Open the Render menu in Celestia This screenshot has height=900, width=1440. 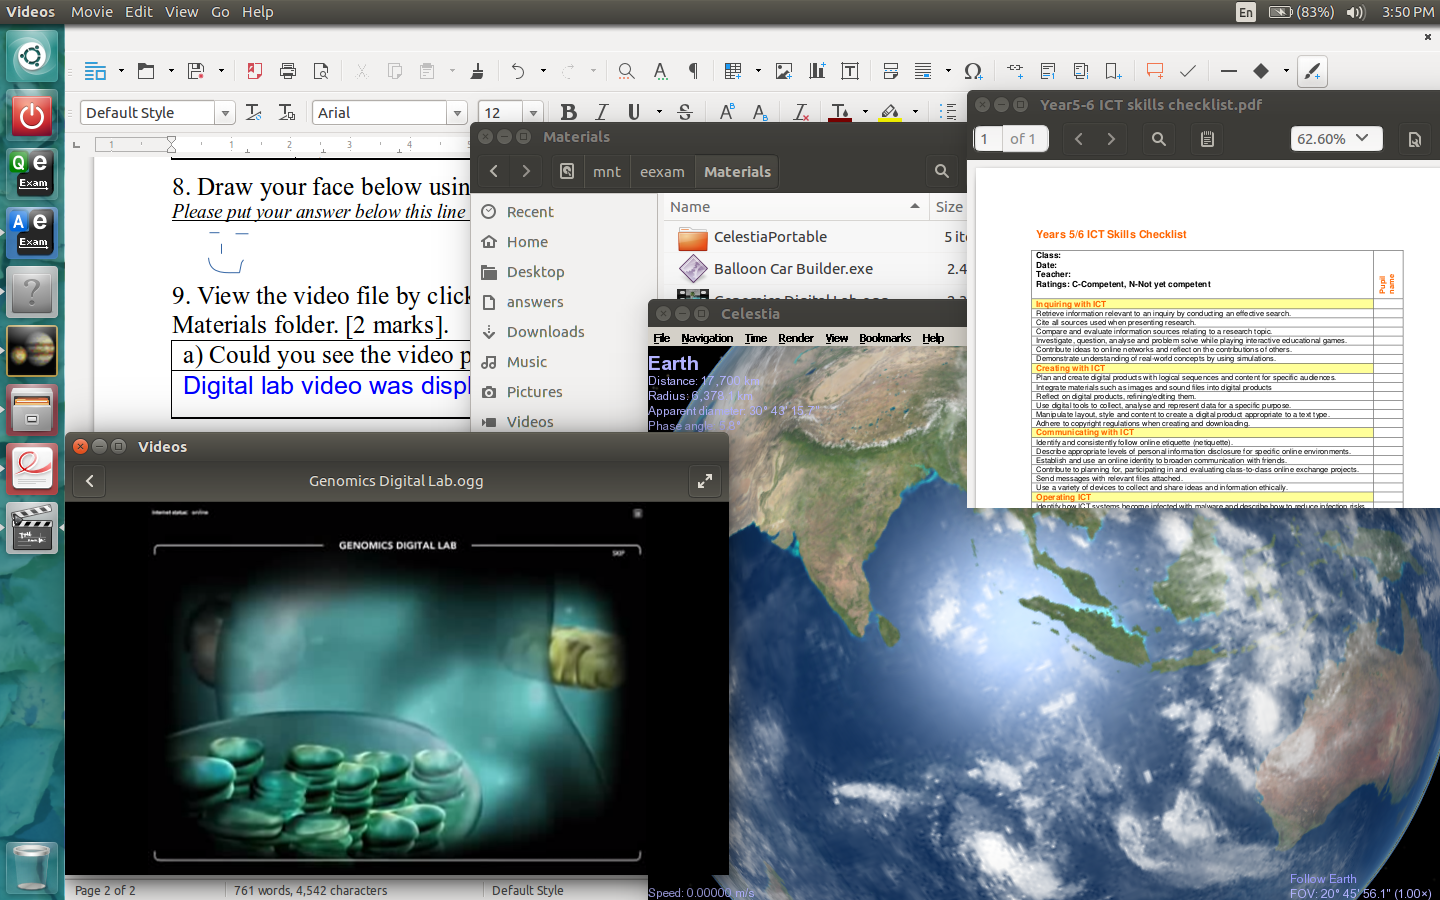tap(795, 338)
